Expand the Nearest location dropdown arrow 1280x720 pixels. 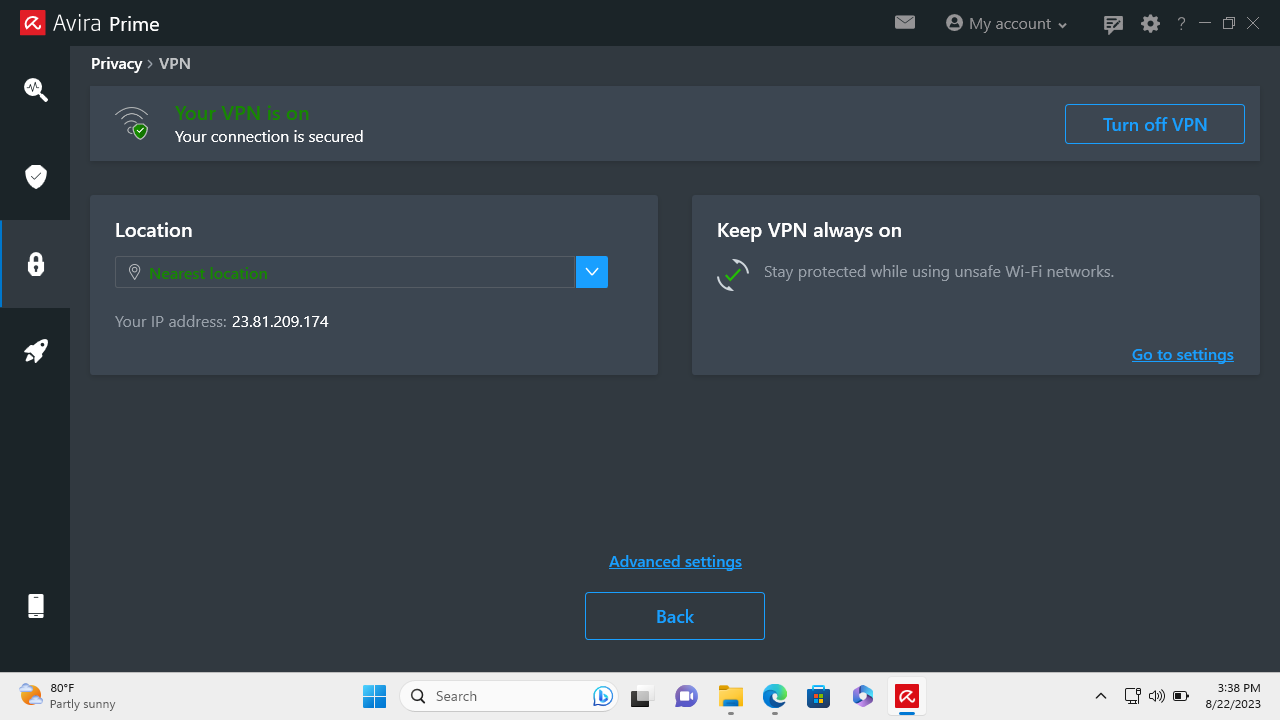coord(592,272)
